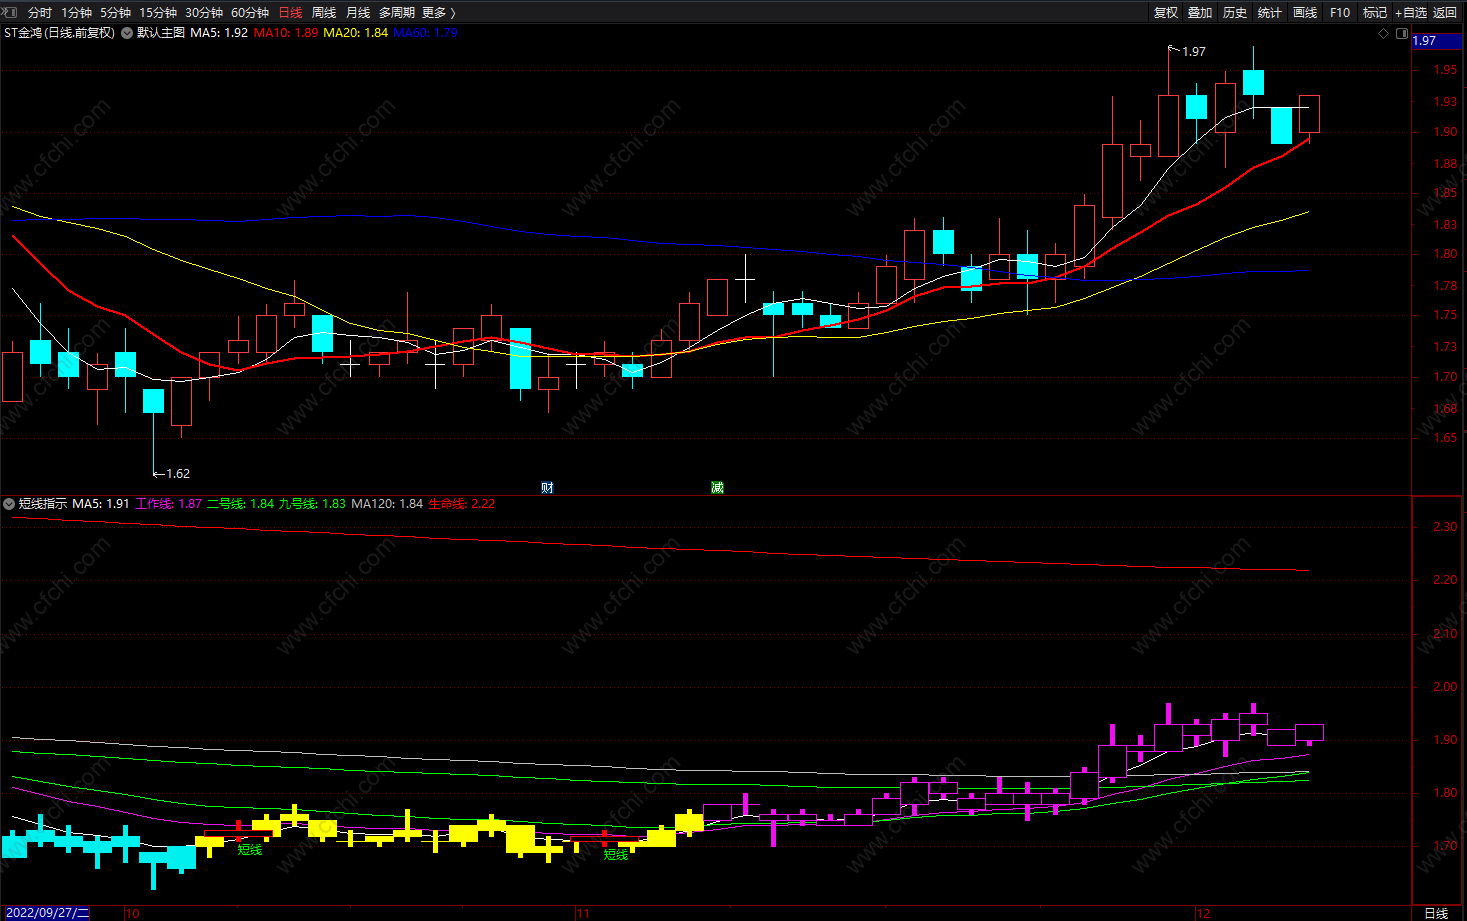Viewport: 1467px width, 921px height.
Task: Click the MA120: 1.84 label
Action: pos(387,504)
